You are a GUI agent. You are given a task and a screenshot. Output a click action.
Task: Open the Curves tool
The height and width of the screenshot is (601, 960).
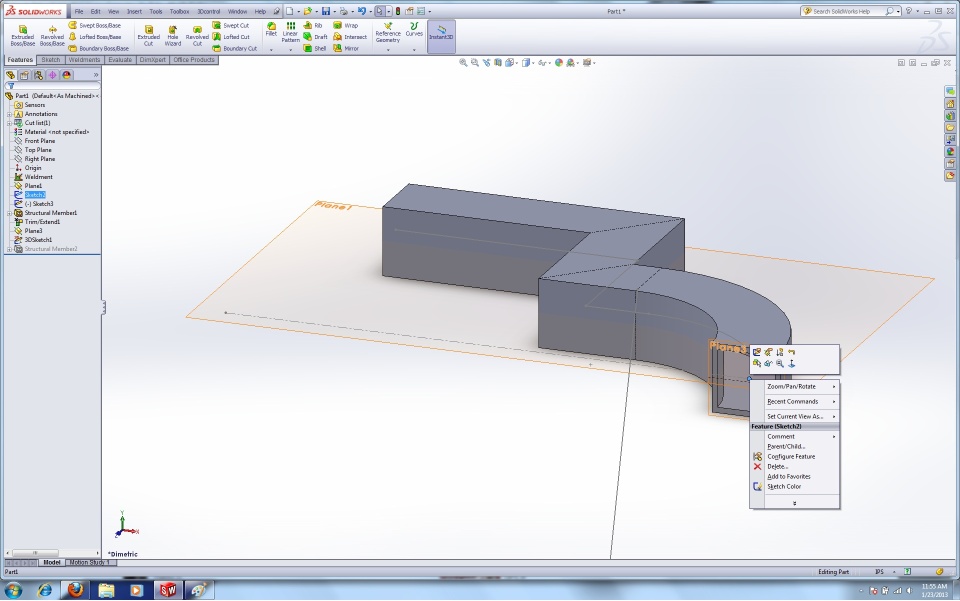(414, 29)
